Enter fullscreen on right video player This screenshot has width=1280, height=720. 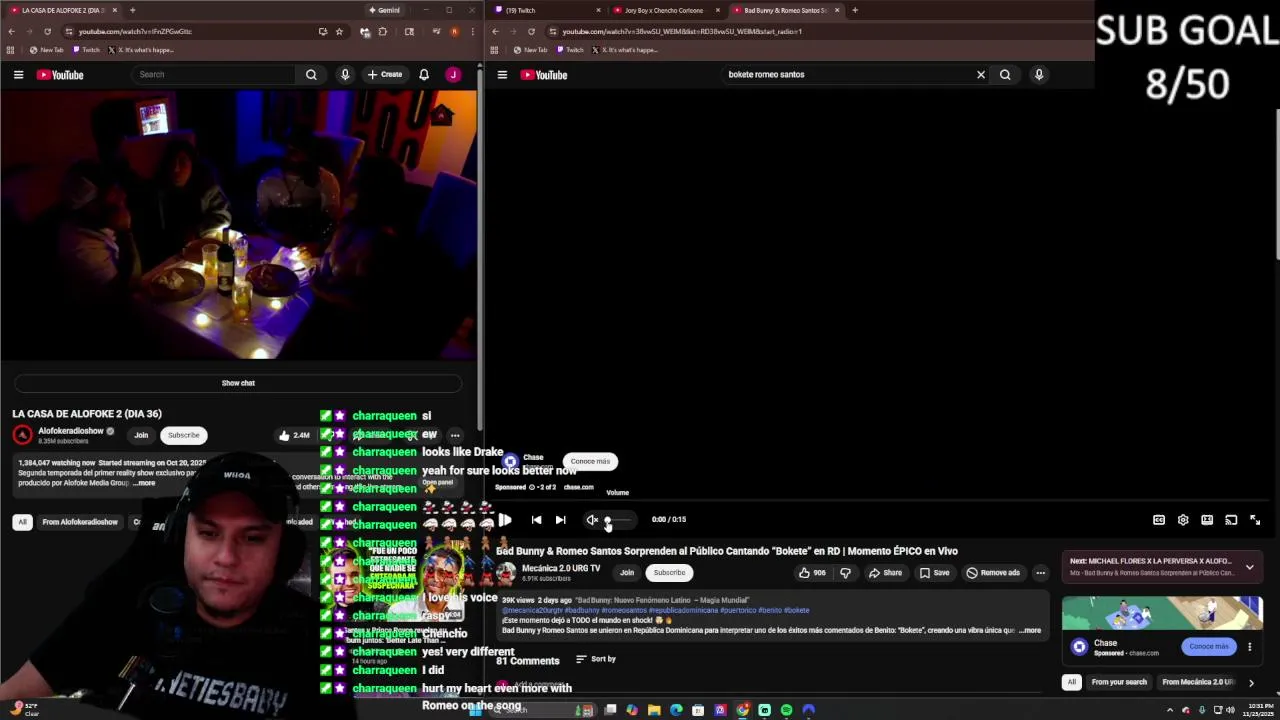point(1255,520)
